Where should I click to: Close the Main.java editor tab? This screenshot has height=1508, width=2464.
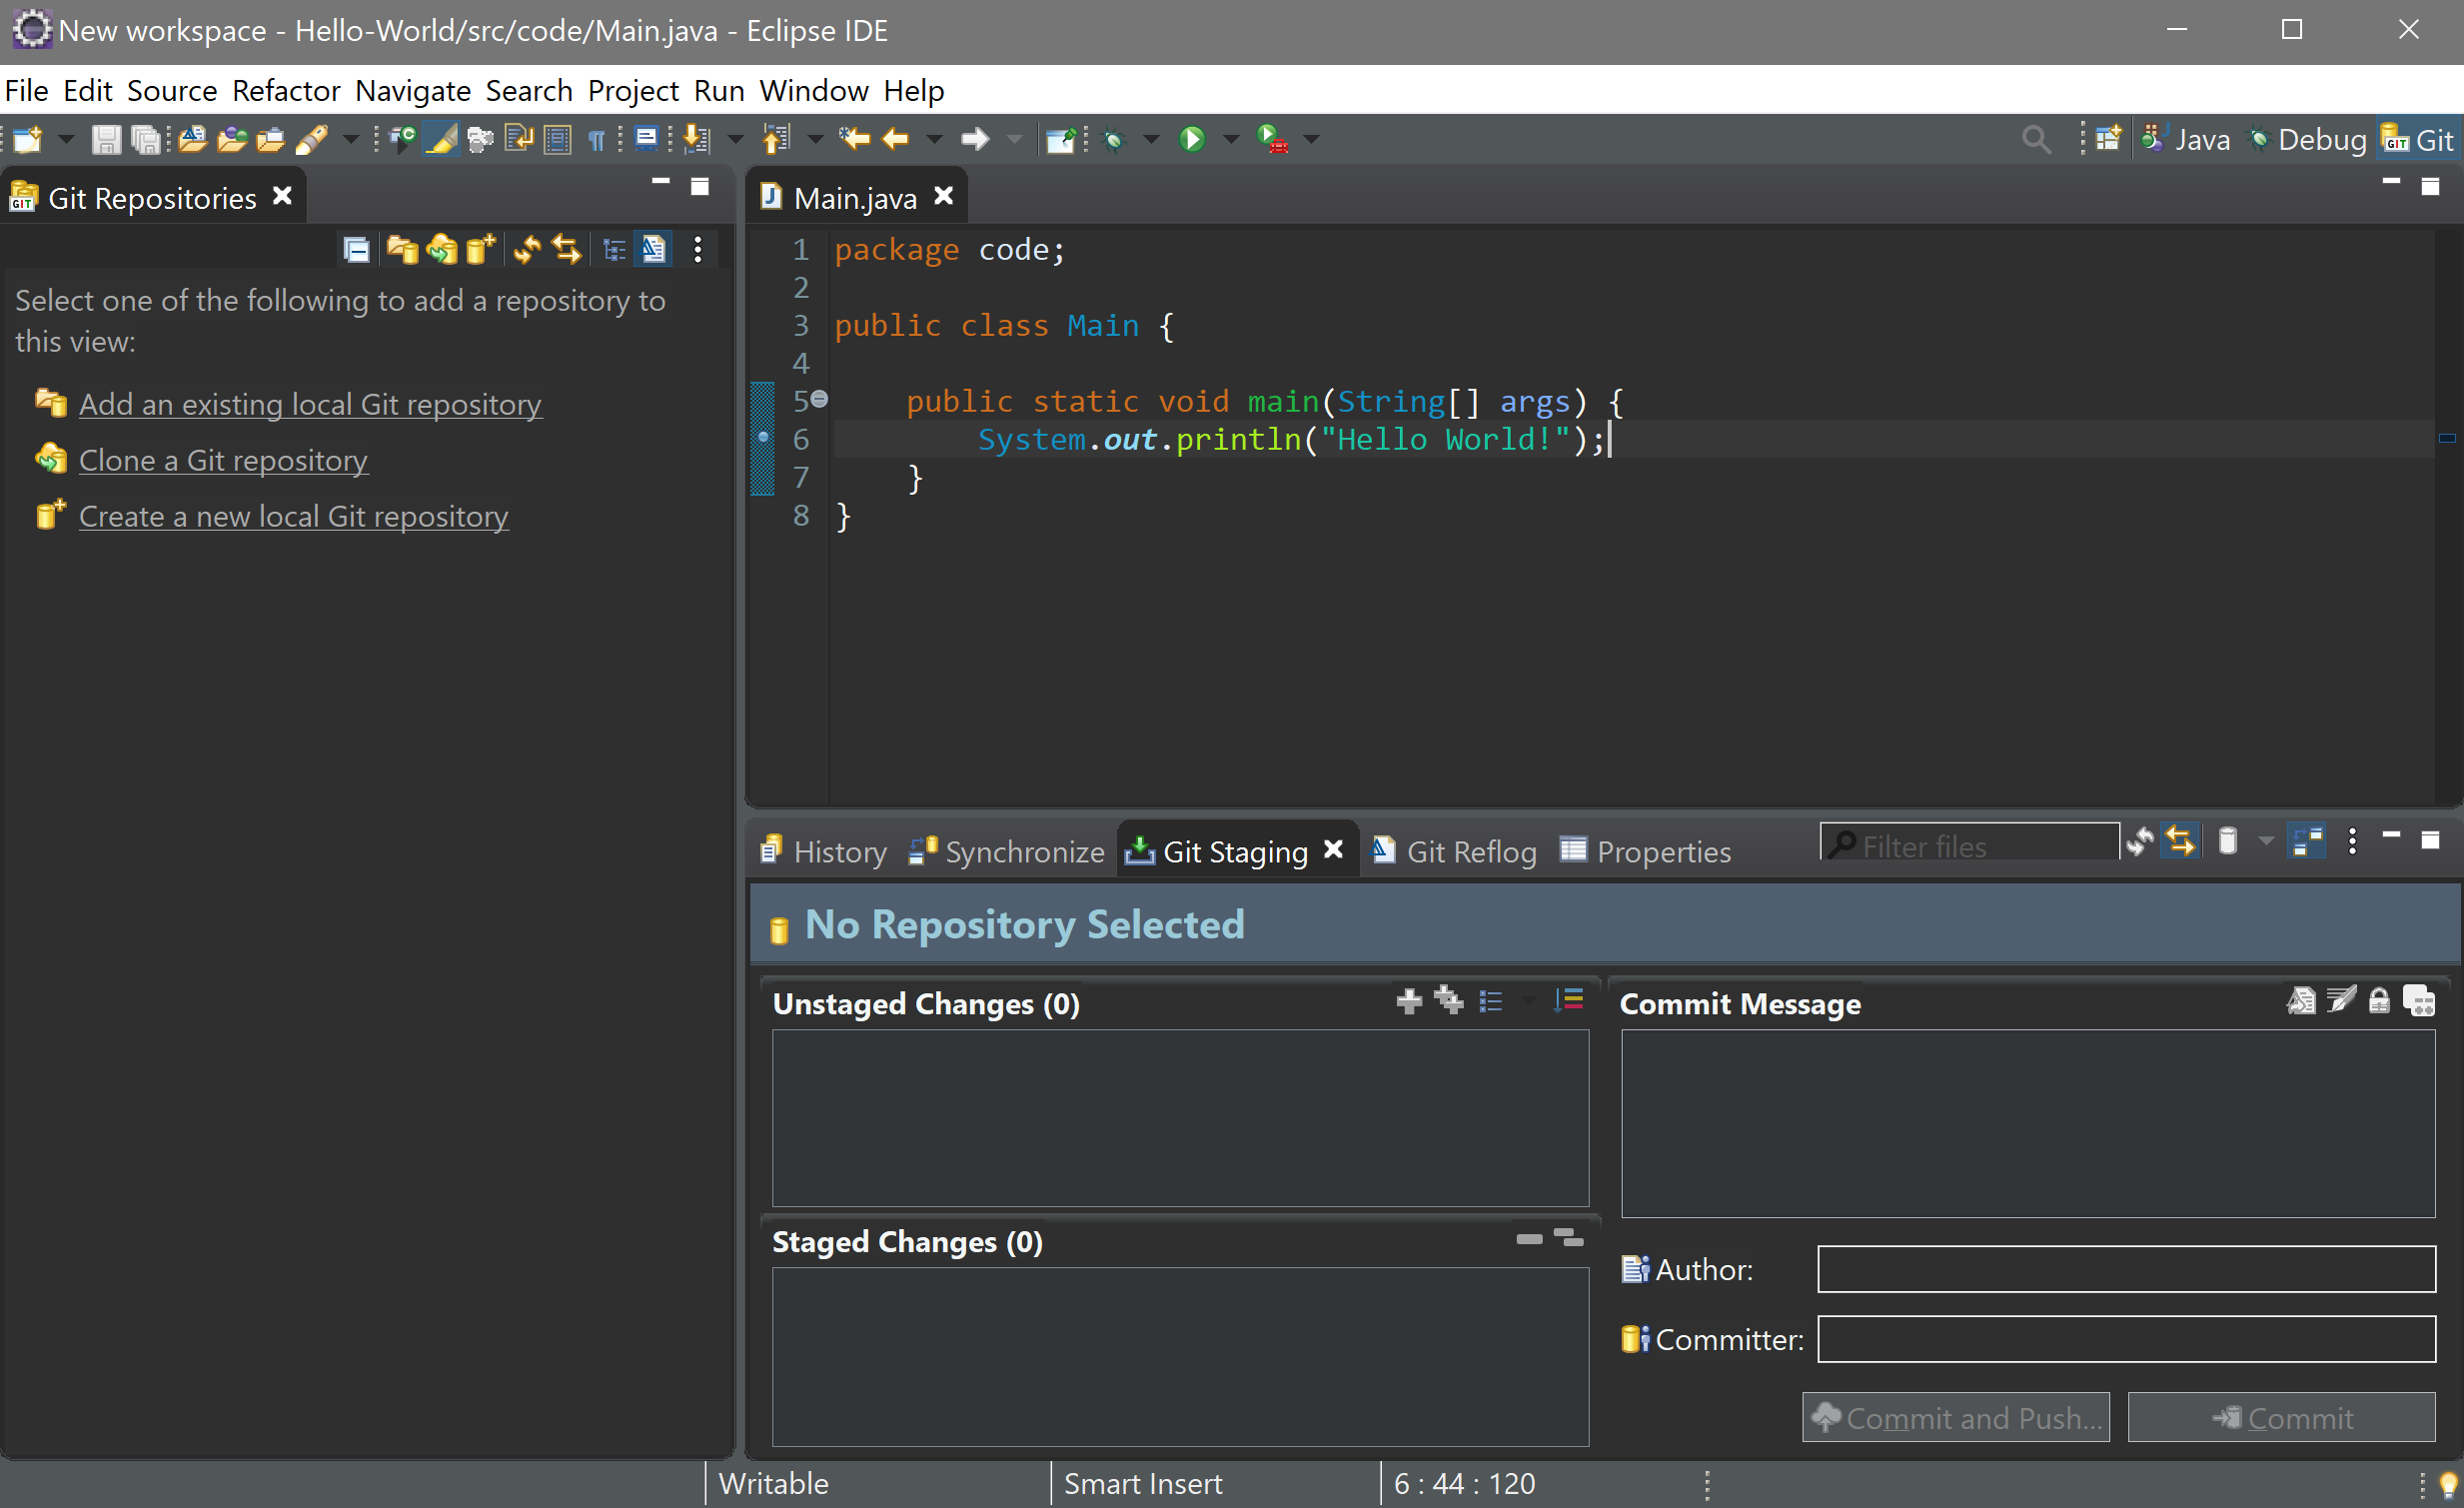[x=943, y=196]
